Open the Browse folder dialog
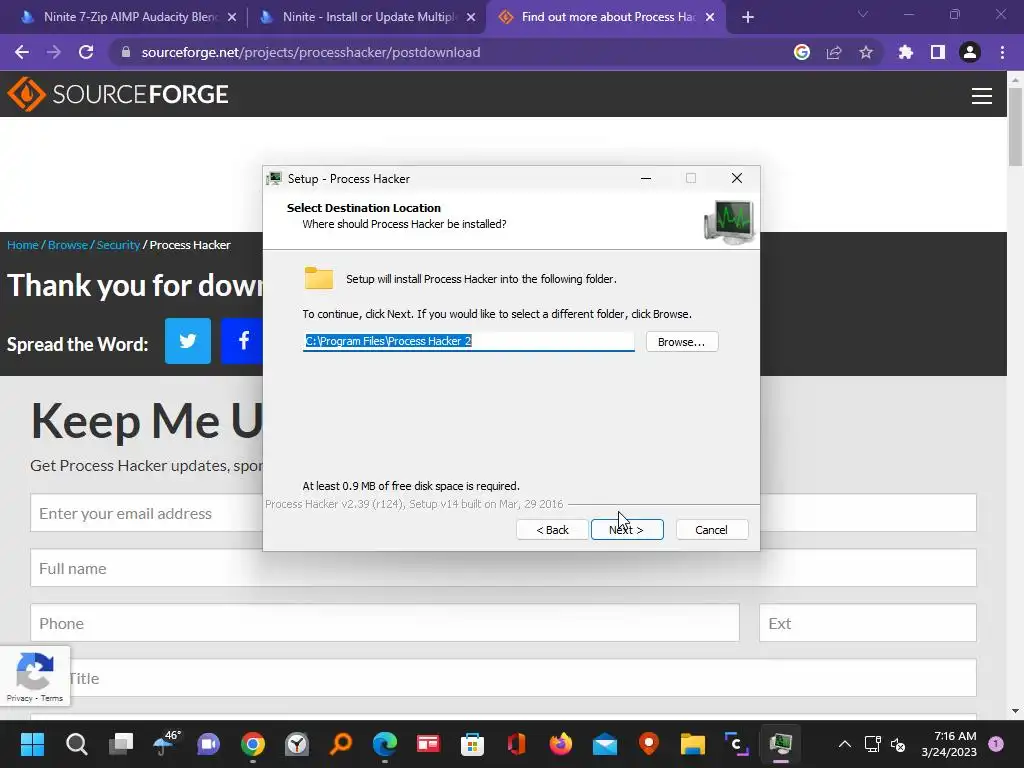 (x=682, y=342)
